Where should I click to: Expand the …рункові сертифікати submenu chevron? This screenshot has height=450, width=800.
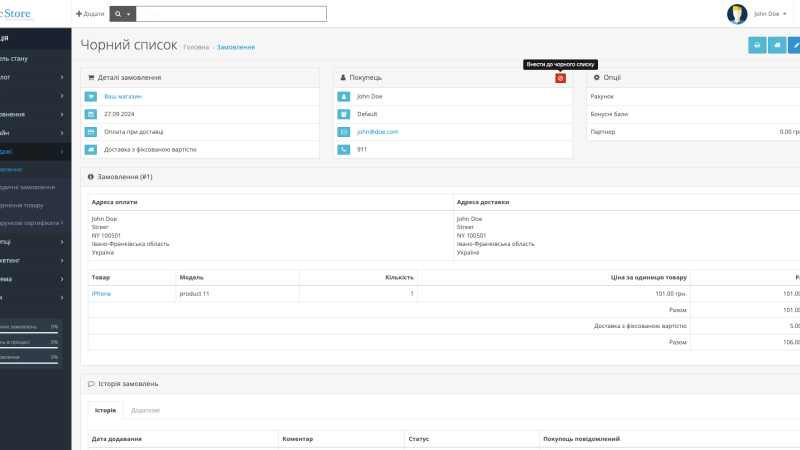click(x=62, y=223)
